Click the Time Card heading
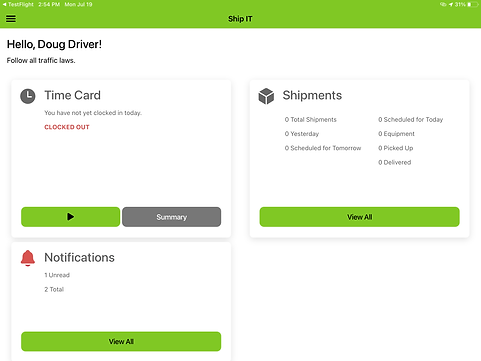This screenshot has width=481, height=361. pyautogui.click(x=72, y=95)
